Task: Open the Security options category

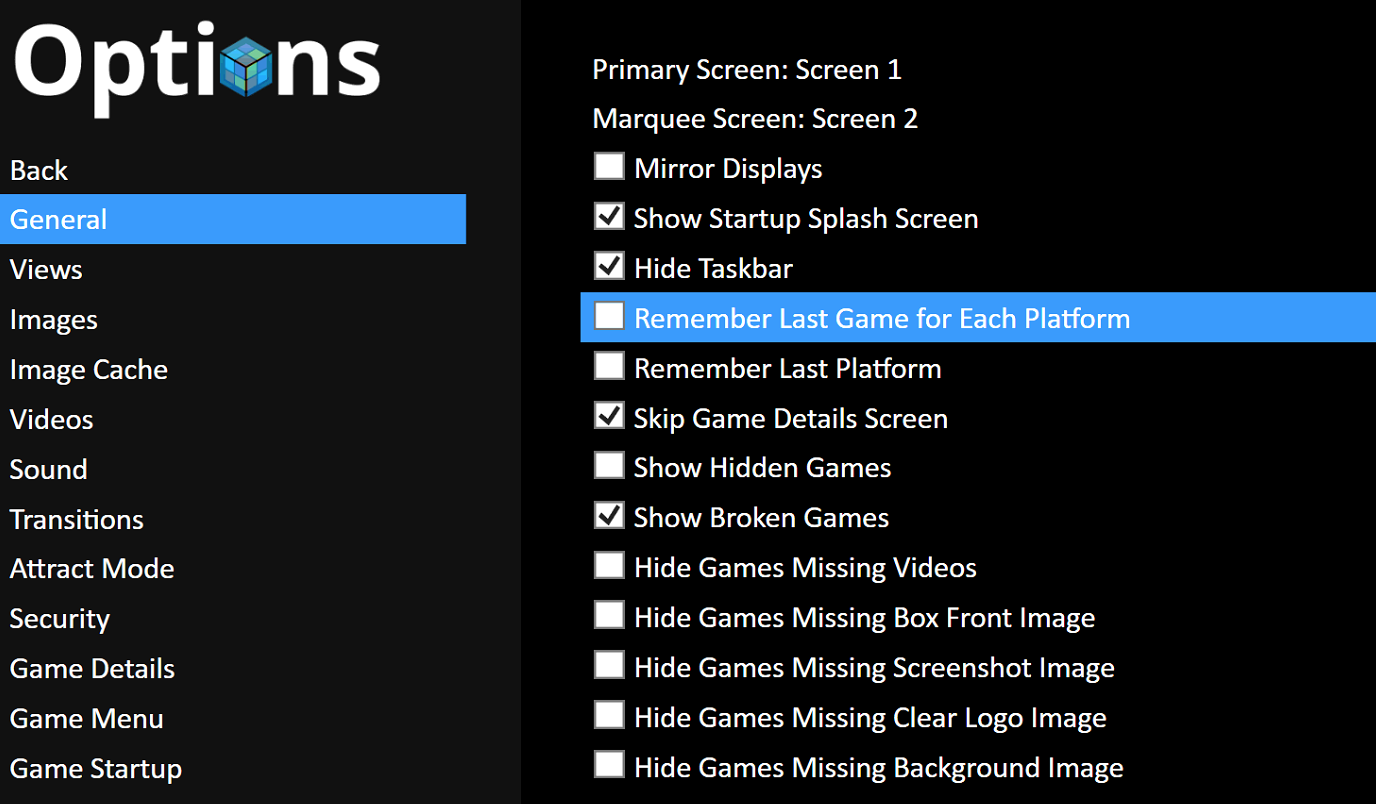Action: tap(60, 619)
